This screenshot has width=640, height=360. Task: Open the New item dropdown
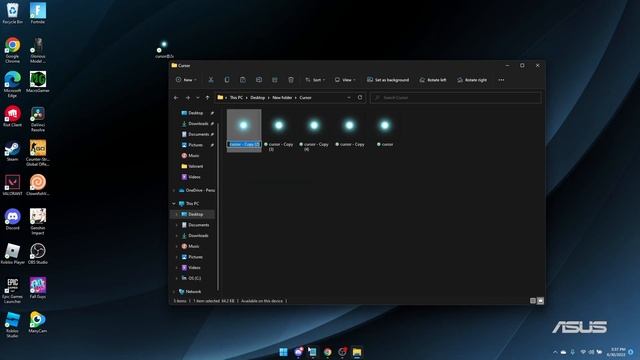click(186, 80)
